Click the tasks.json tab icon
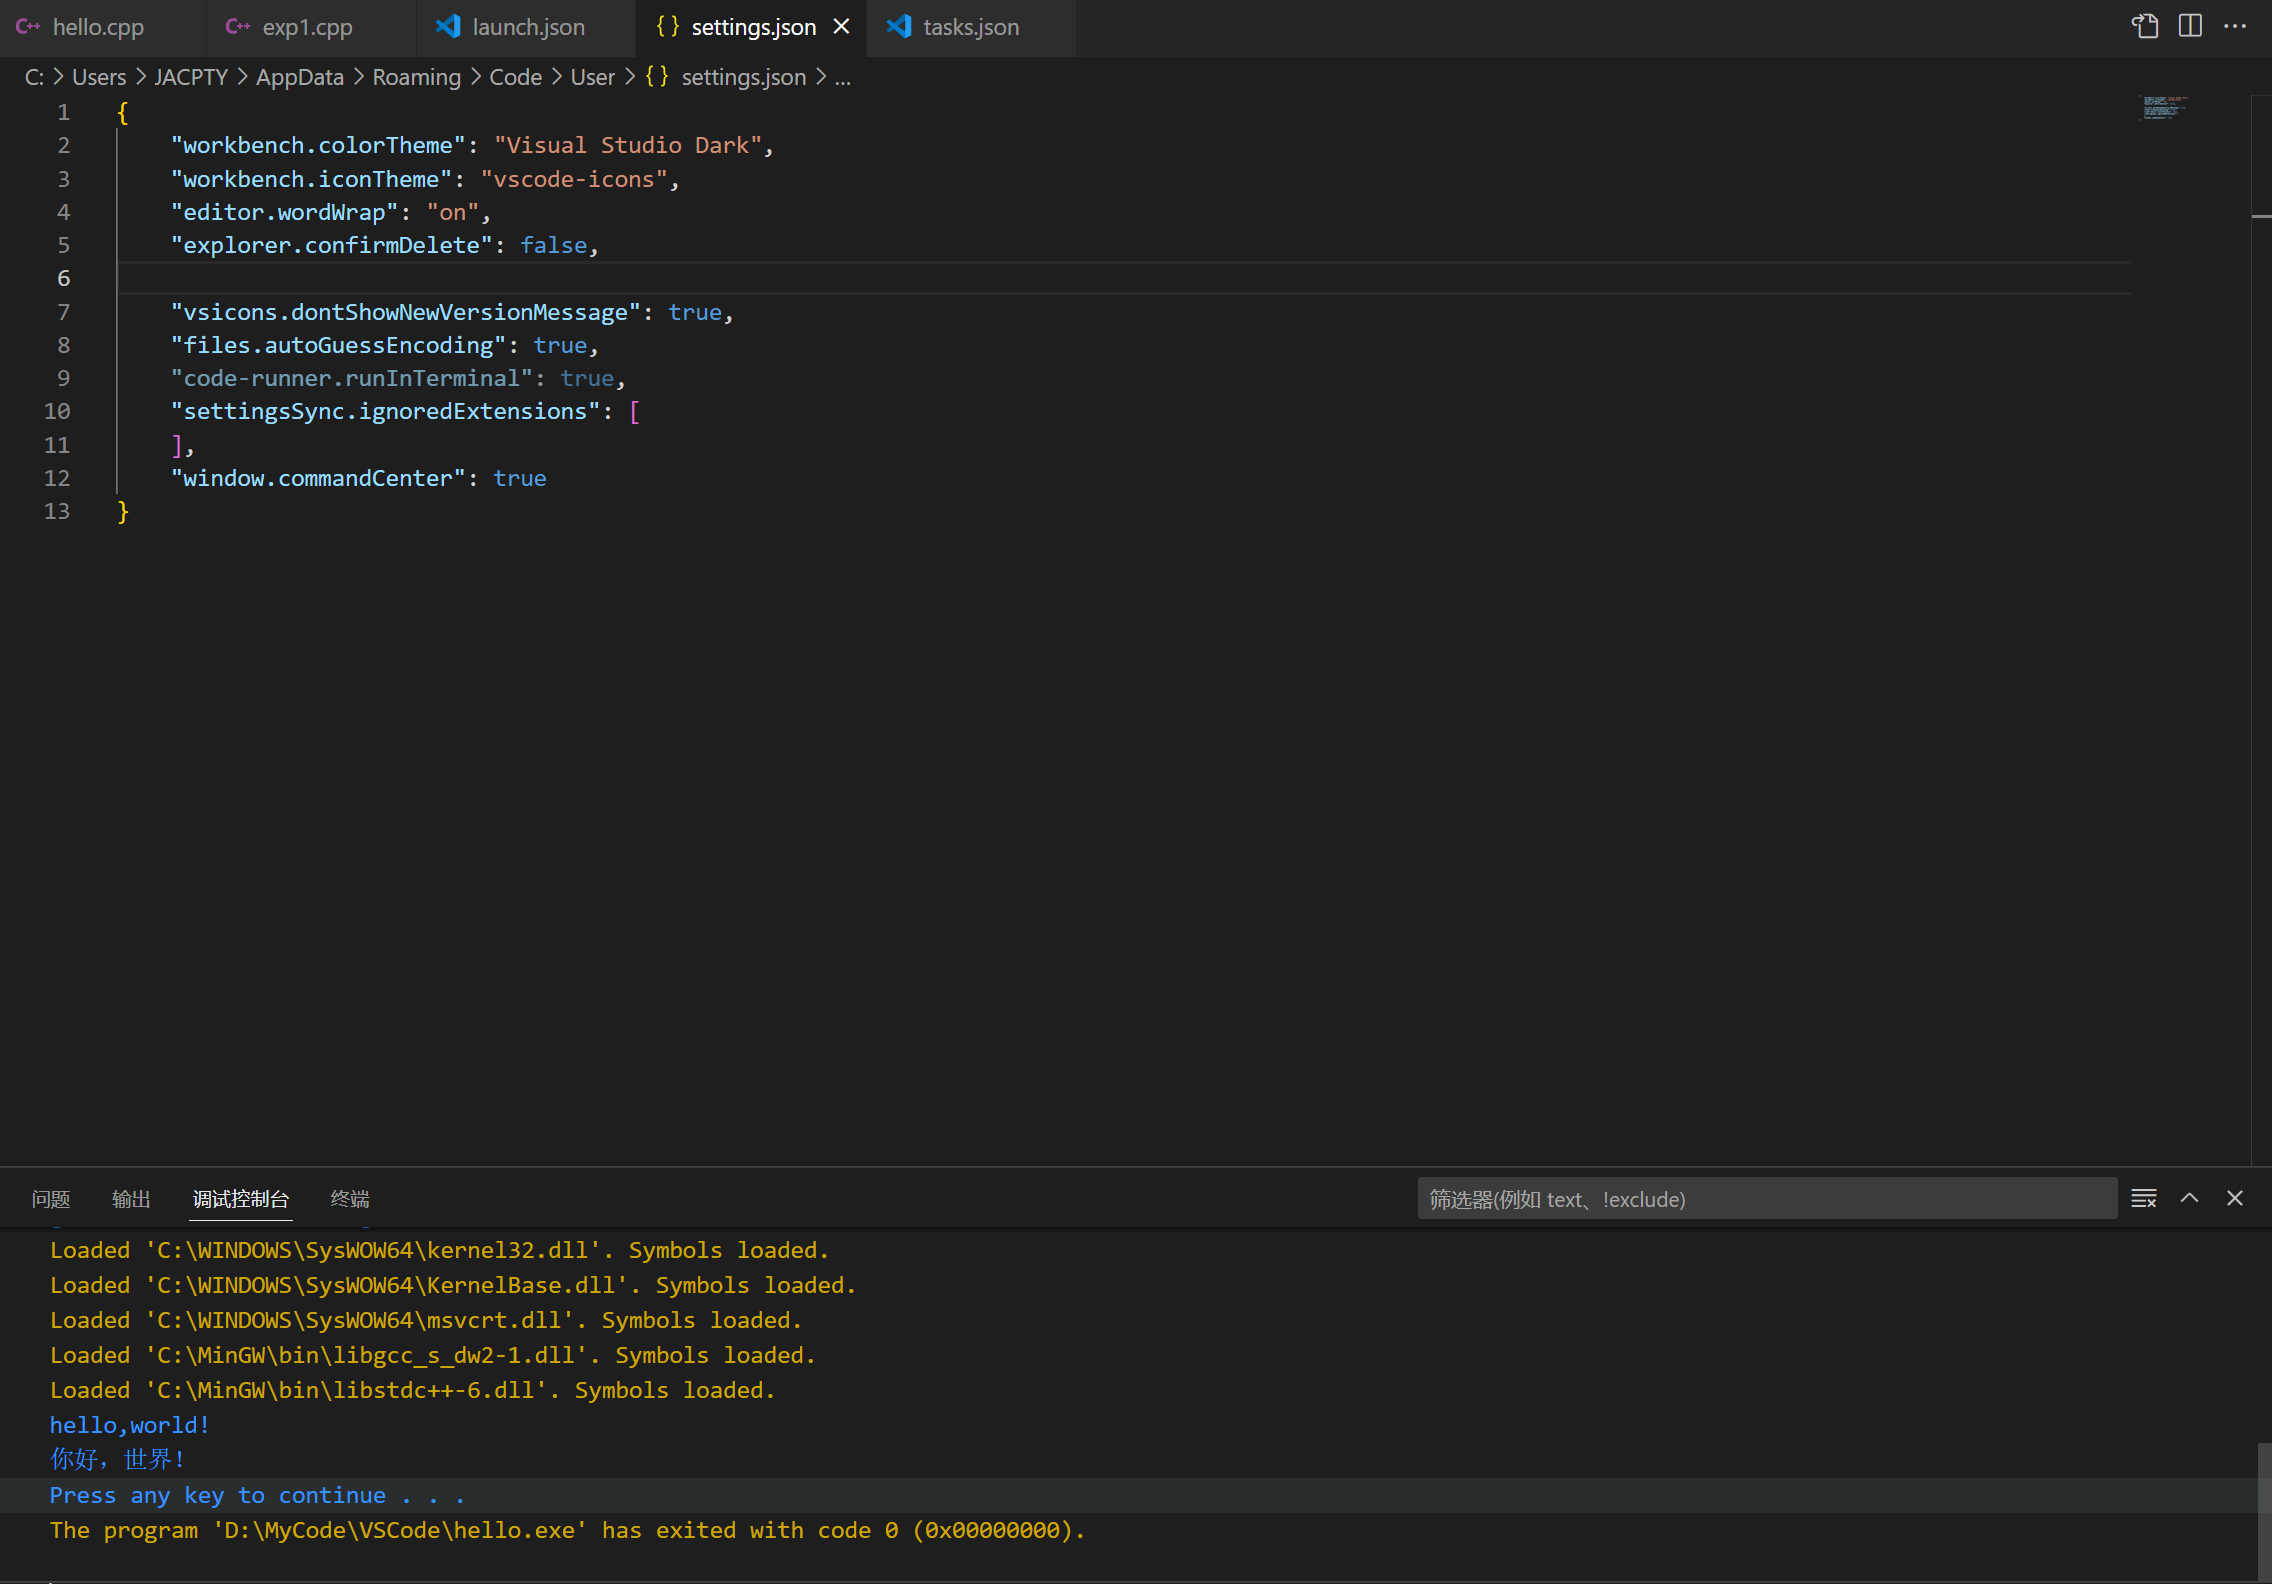This screenshot has height=1584, width=2272. point(899,27)
